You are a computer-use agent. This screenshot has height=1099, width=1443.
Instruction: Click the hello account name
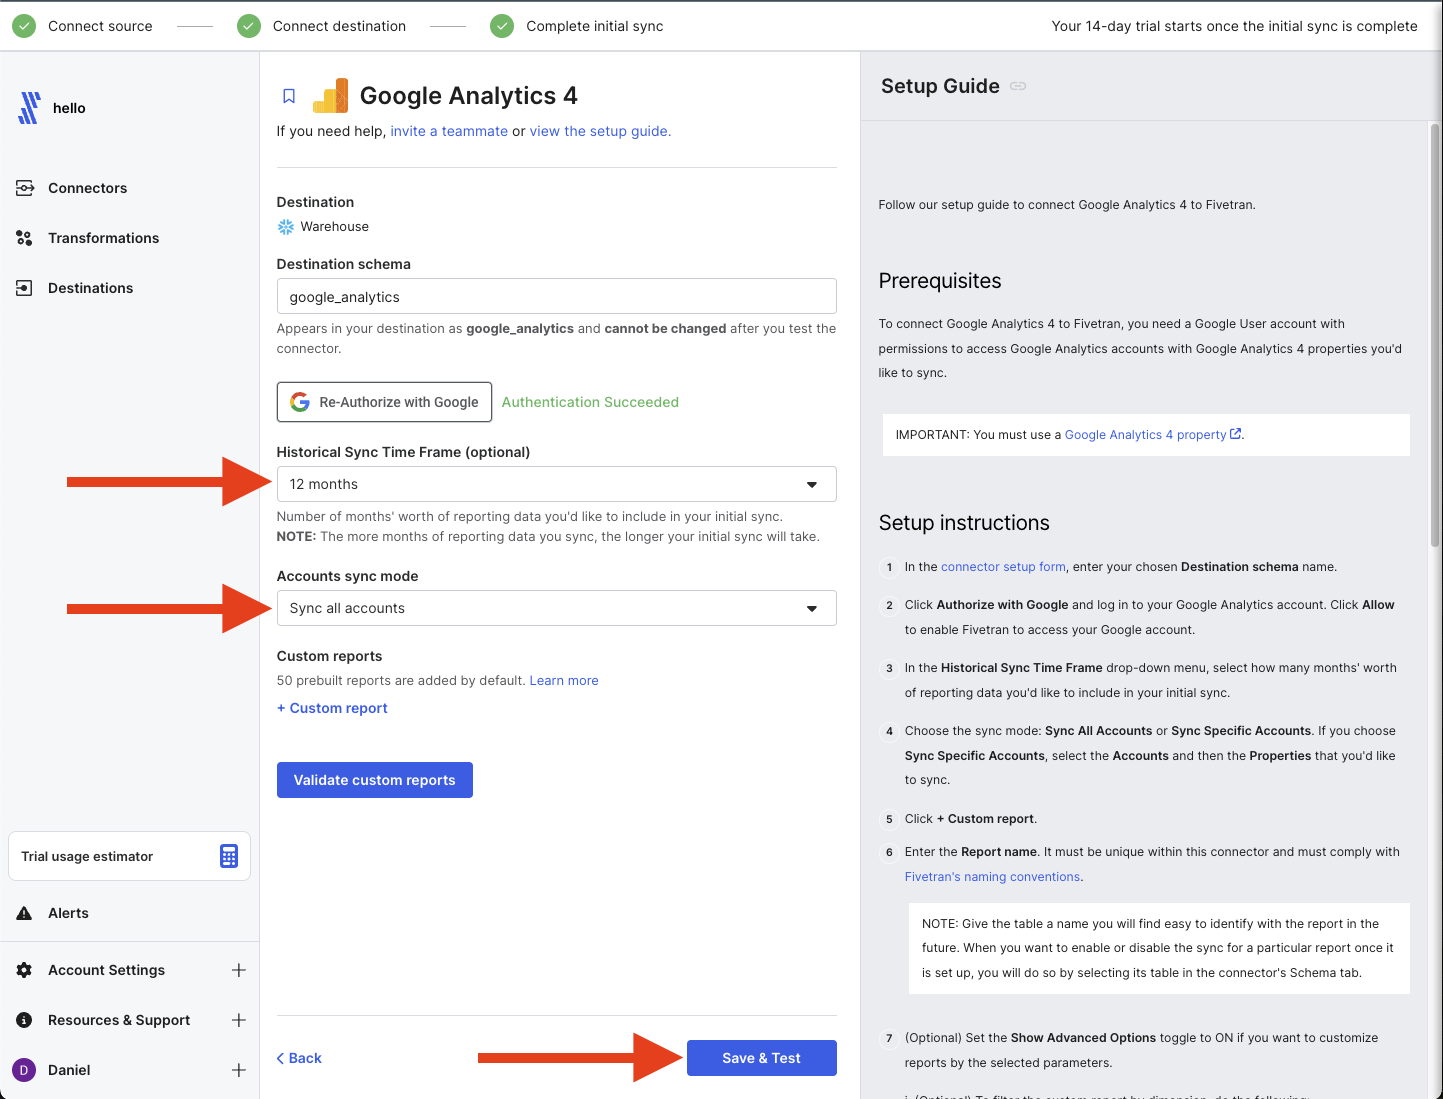click(x=69, y=108)
